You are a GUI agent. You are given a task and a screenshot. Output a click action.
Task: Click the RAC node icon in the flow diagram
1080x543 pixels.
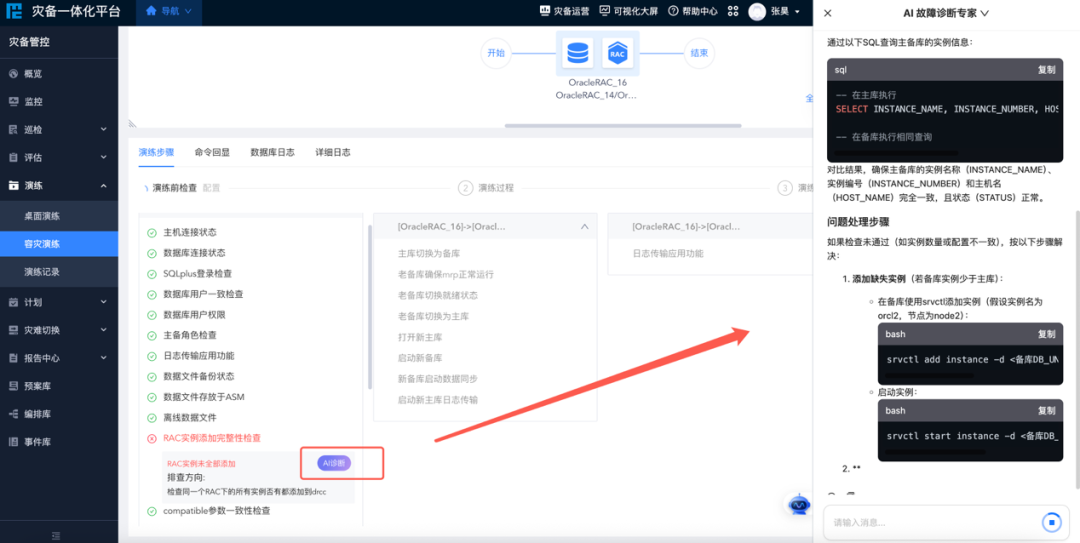pos(617,53)
